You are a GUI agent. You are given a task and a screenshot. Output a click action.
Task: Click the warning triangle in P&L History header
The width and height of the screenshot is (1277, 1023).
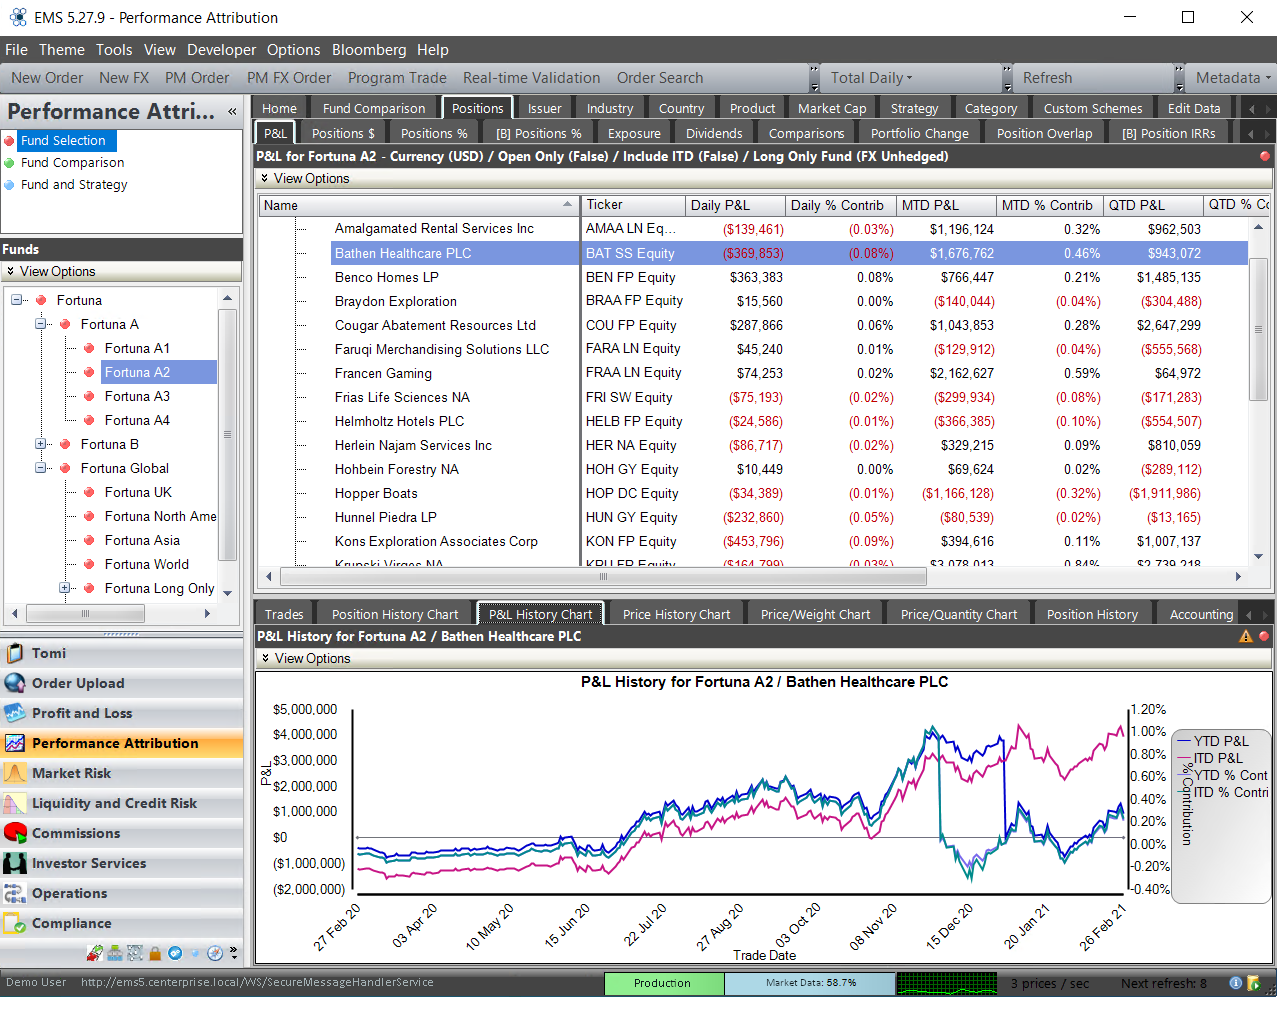(x=1245, y=636)
